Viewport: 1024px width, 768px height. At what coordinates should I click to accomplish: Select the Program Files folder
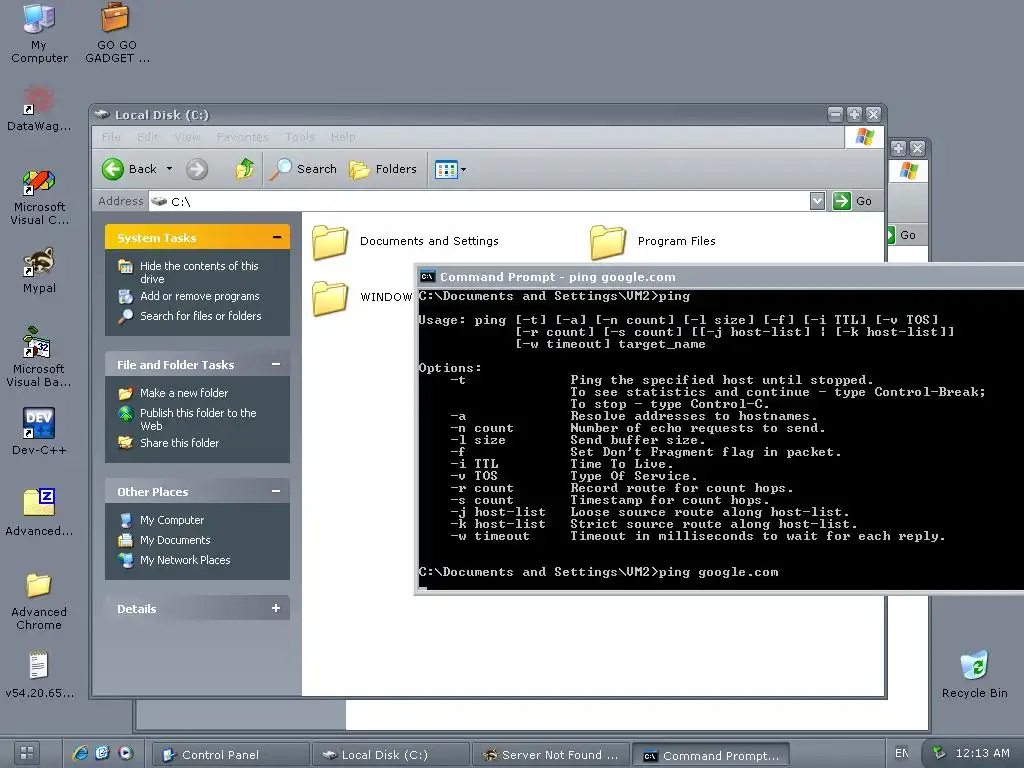653,242
